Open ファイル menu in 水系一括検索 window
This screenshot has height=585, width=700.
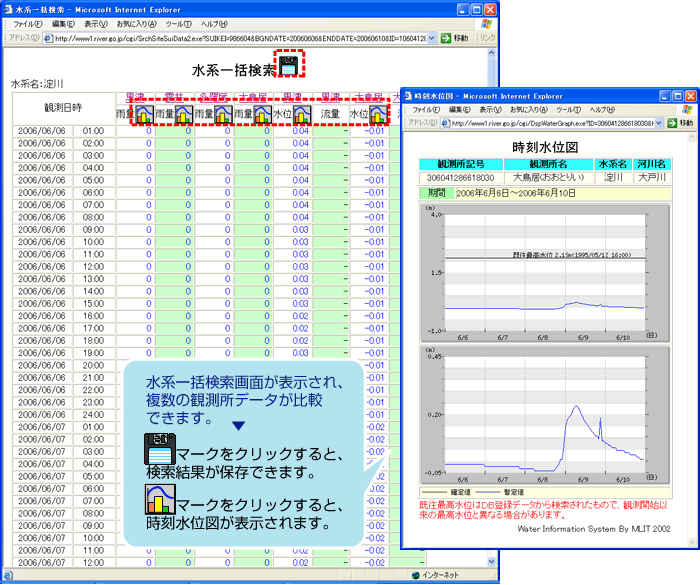point(27,23)
